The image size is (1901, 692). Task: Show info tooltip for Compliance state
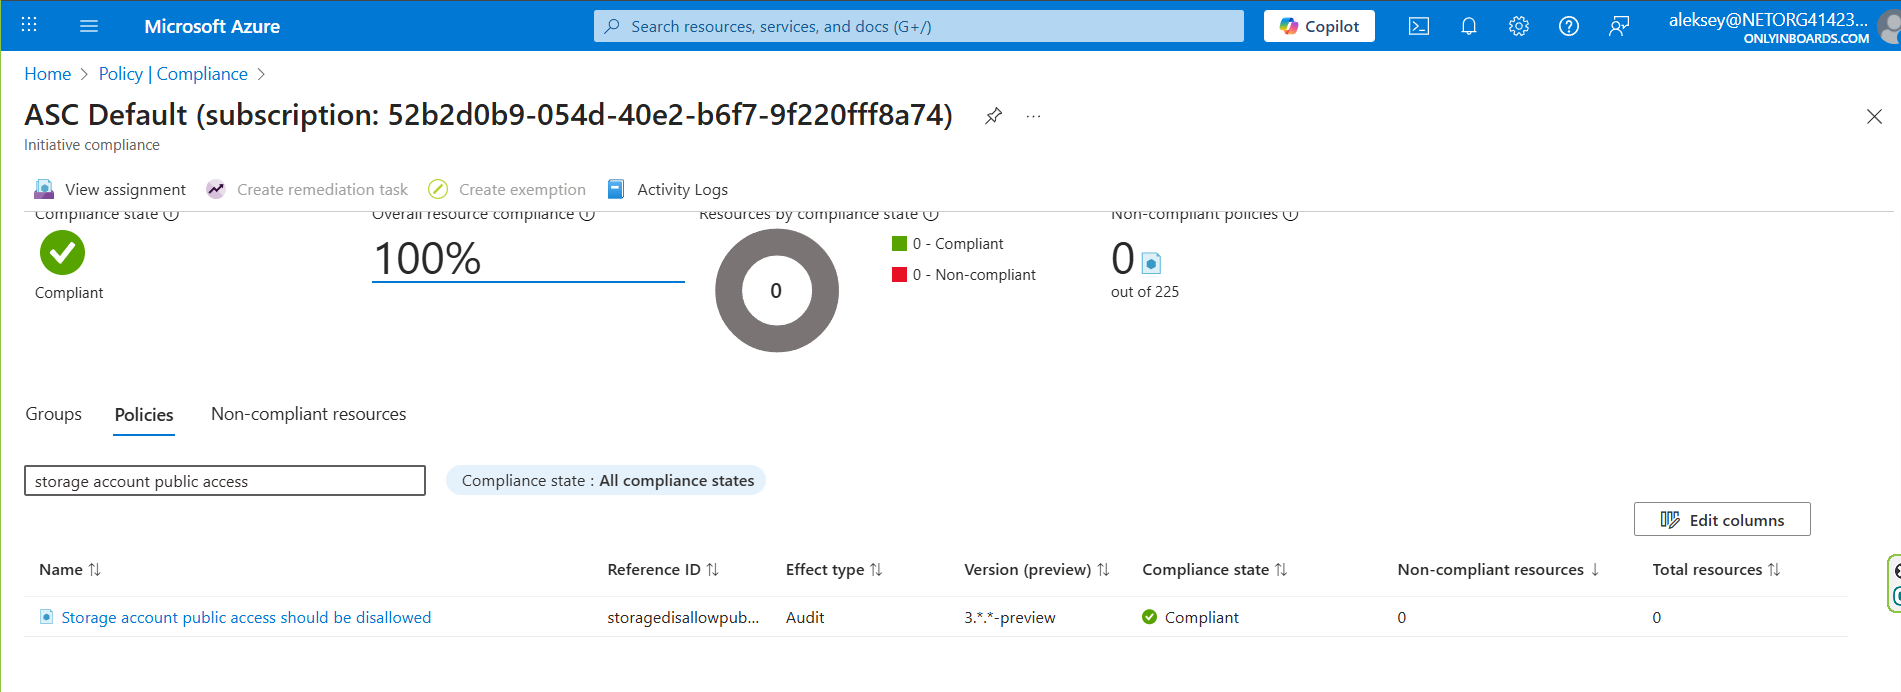point(171,214)
